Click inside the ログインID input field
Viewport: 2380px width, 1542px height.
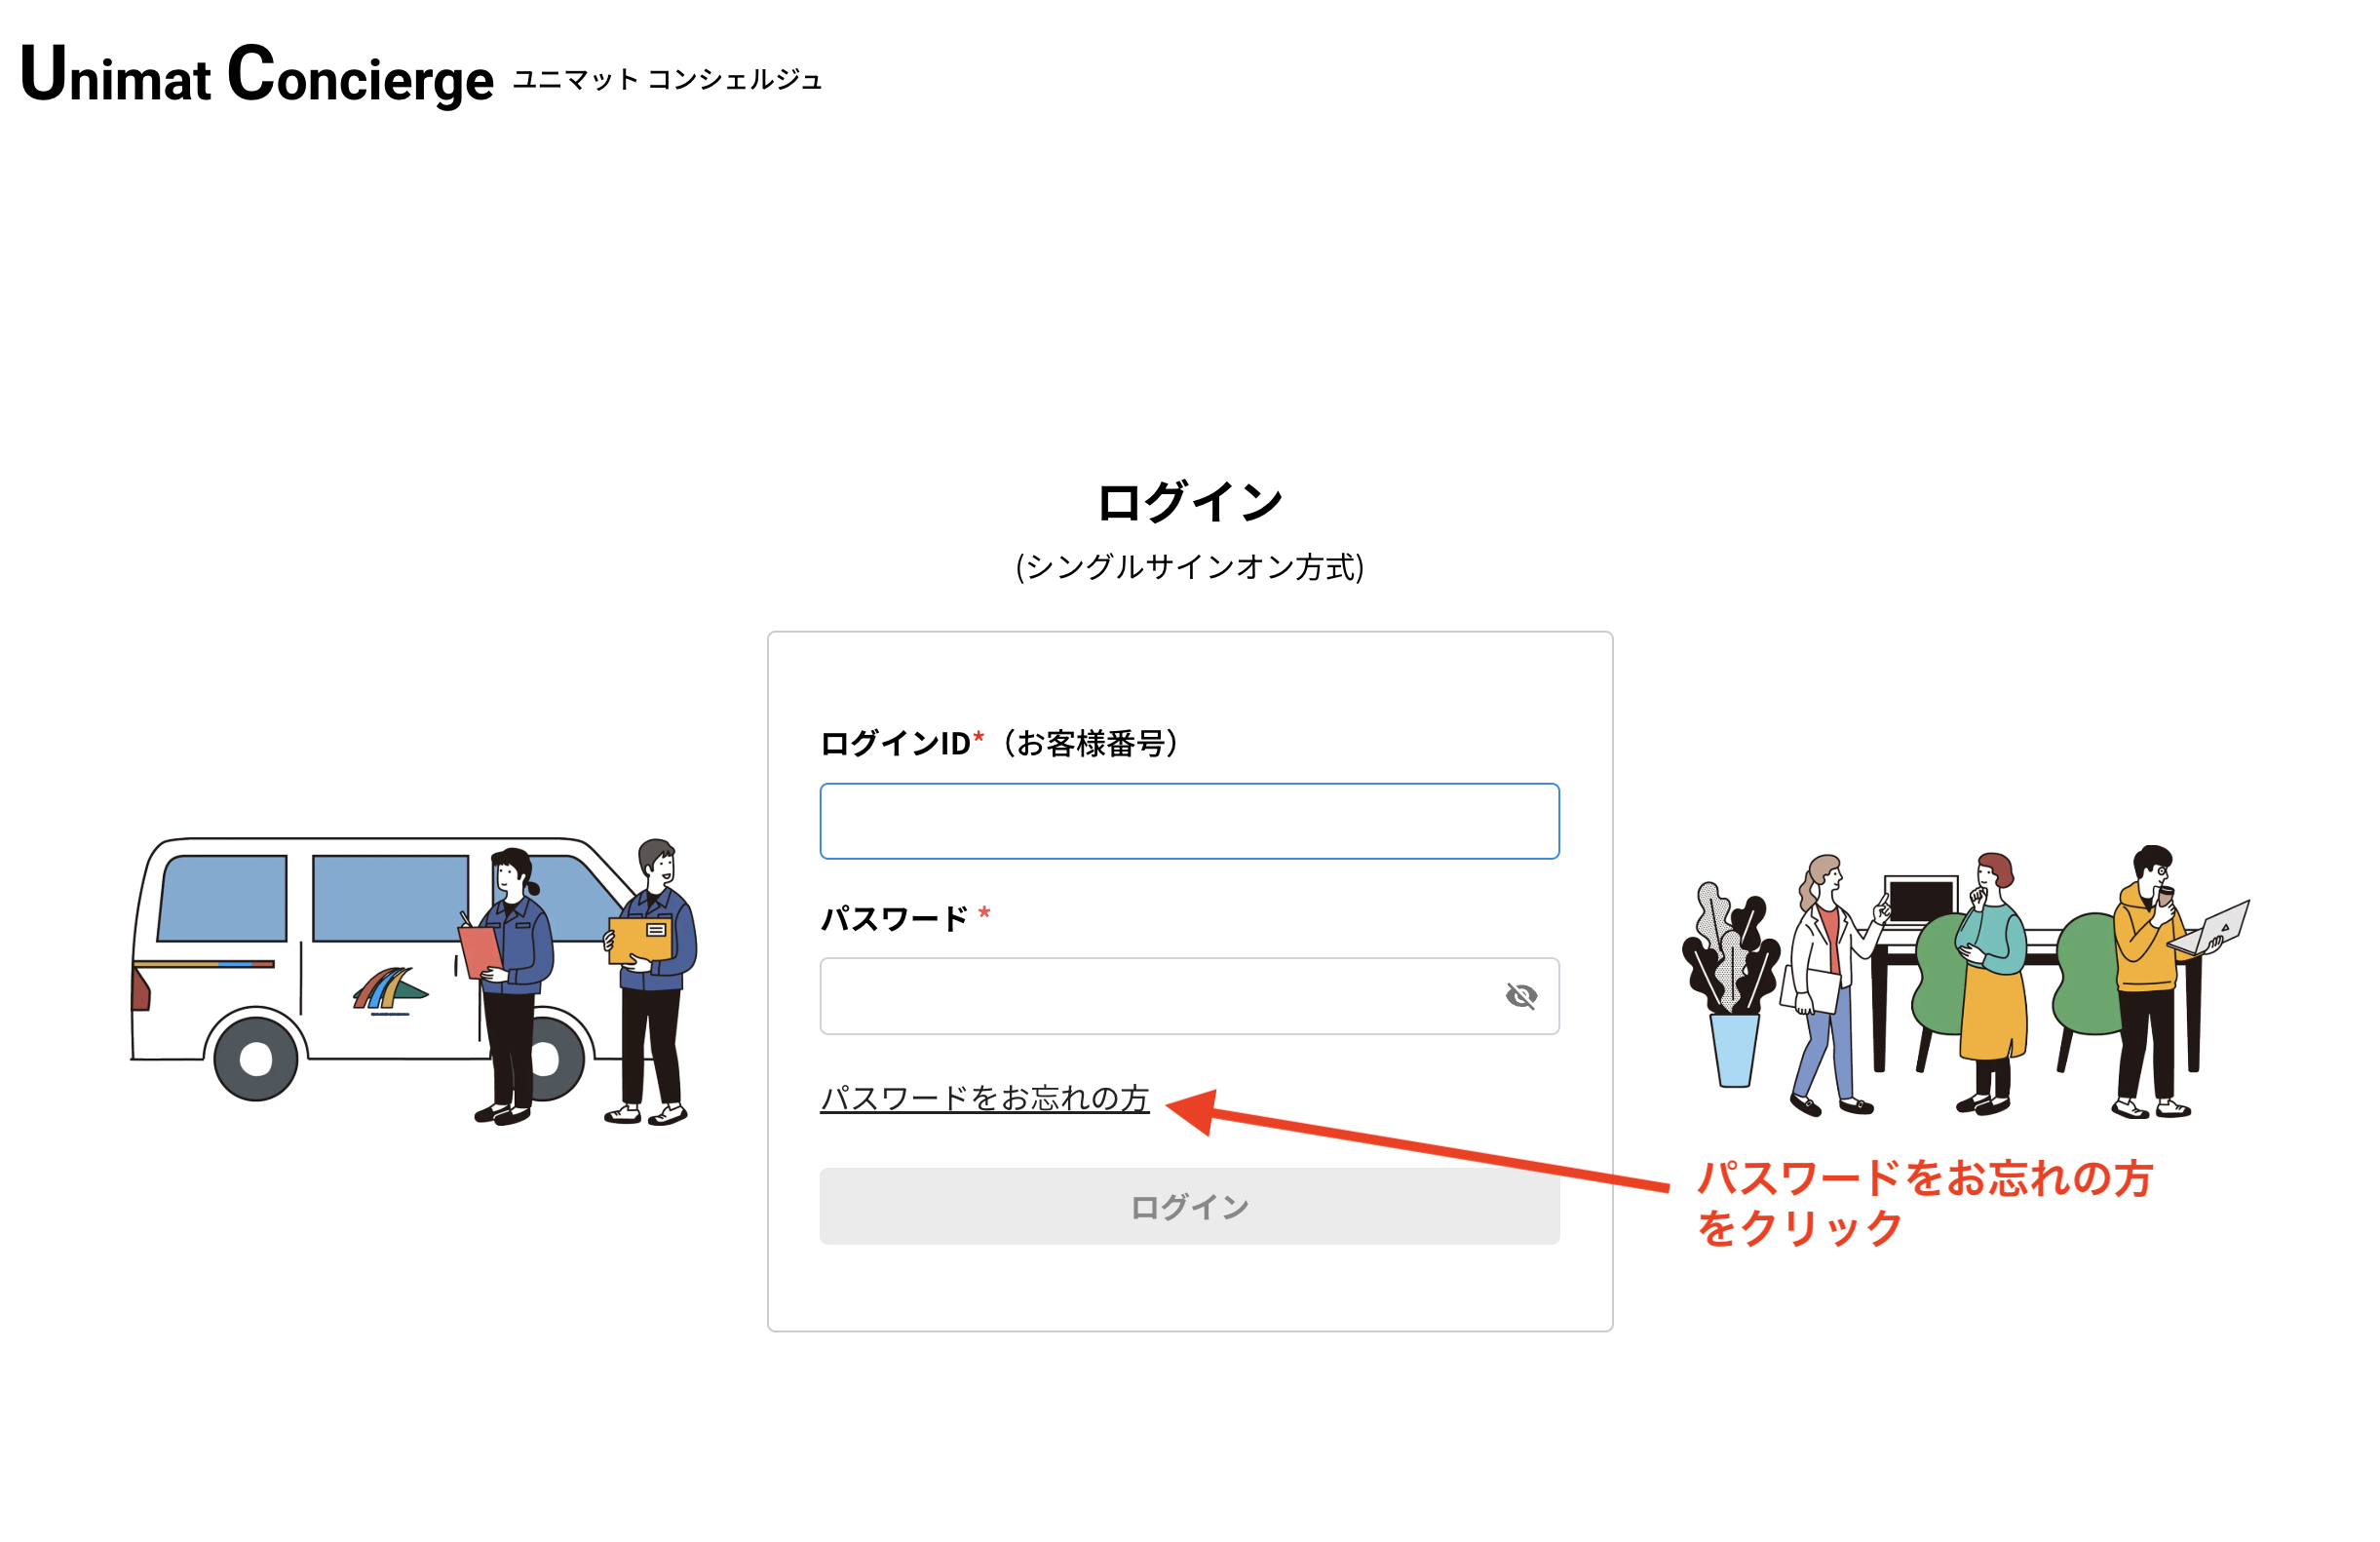click(x=1188, y=820)
